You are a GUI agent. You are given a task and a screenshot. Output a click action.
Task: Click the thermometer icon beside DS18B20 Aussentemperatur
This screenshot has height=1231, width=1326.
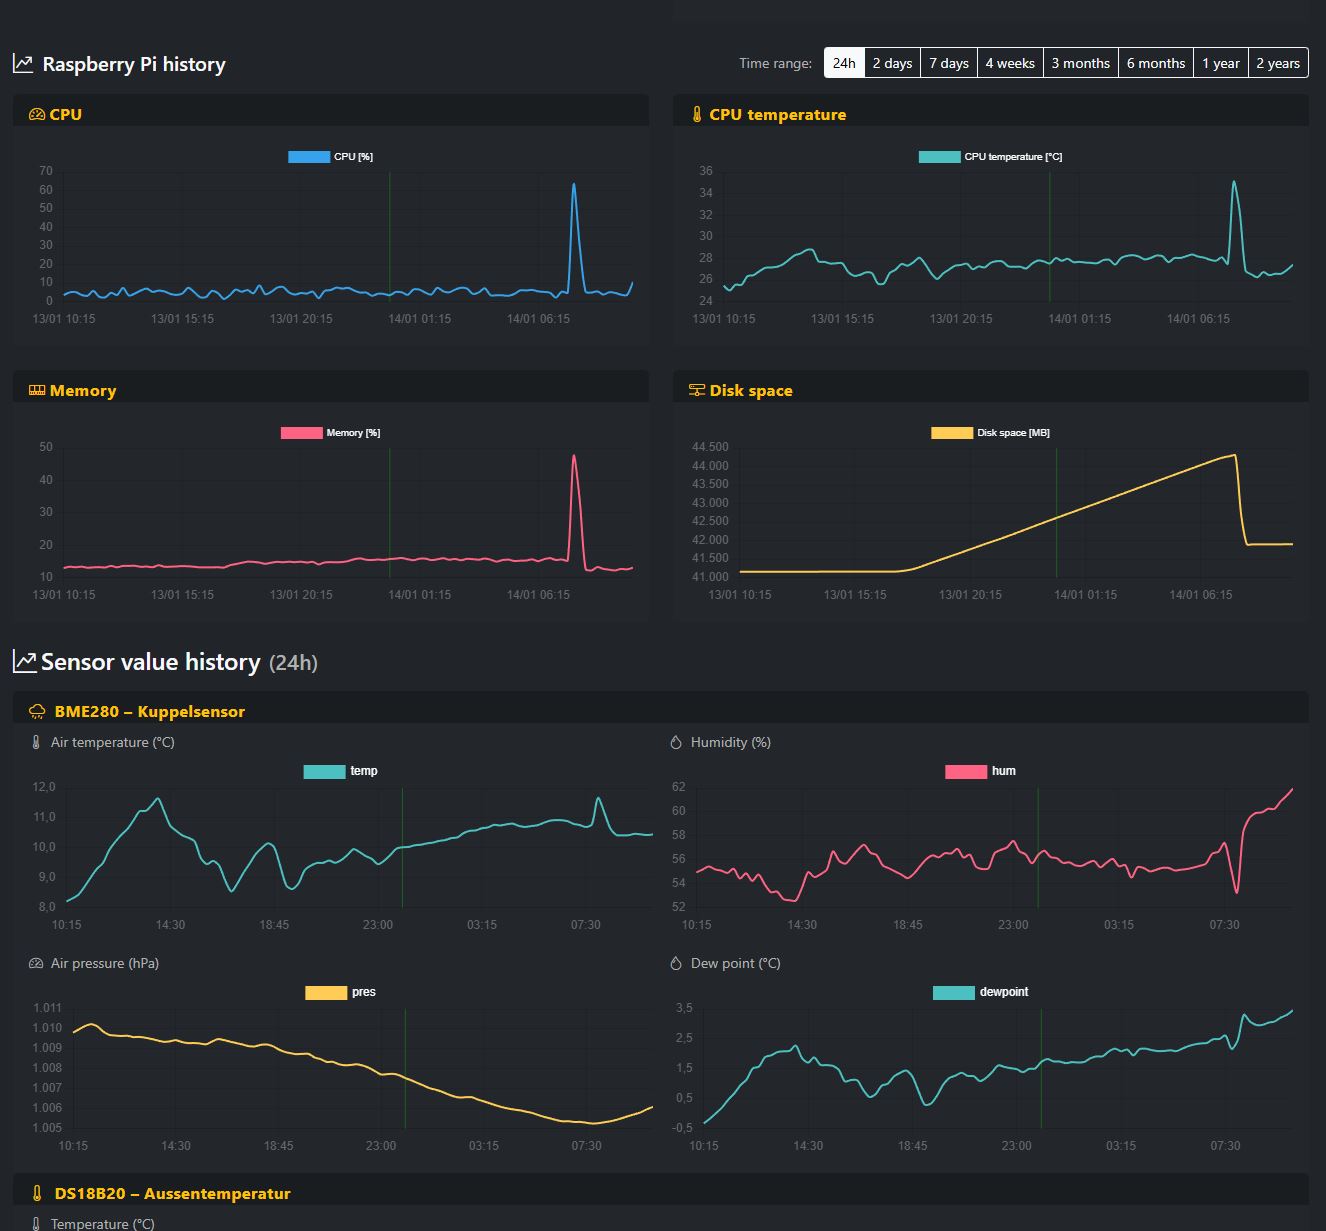click(35, 1192)
